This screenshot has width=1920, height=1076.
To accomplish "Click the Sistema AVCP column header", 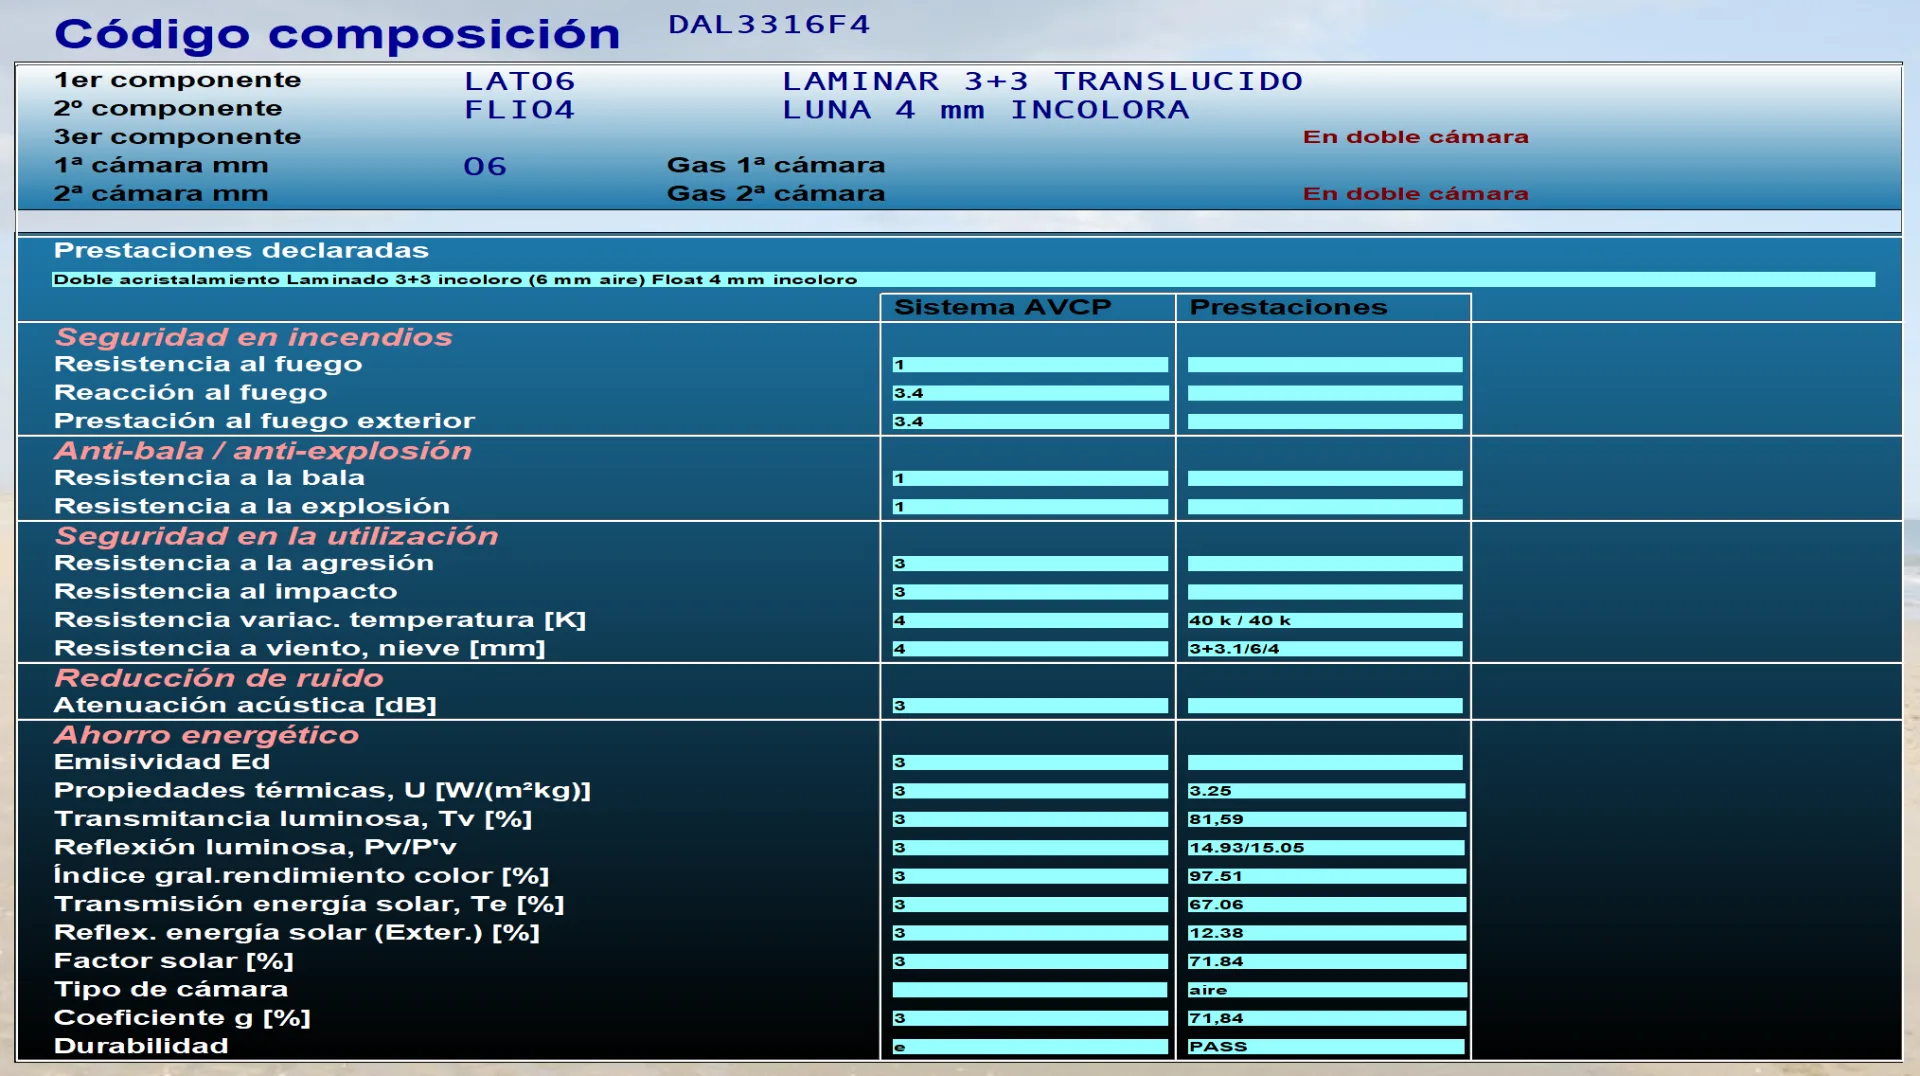I will (x=1002, y=307).
